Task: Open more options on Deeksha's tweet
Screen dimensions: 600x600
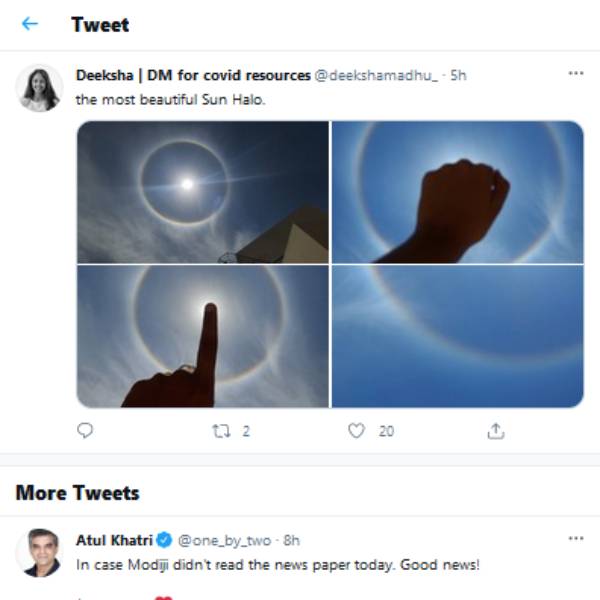Action: pos(575,74)
